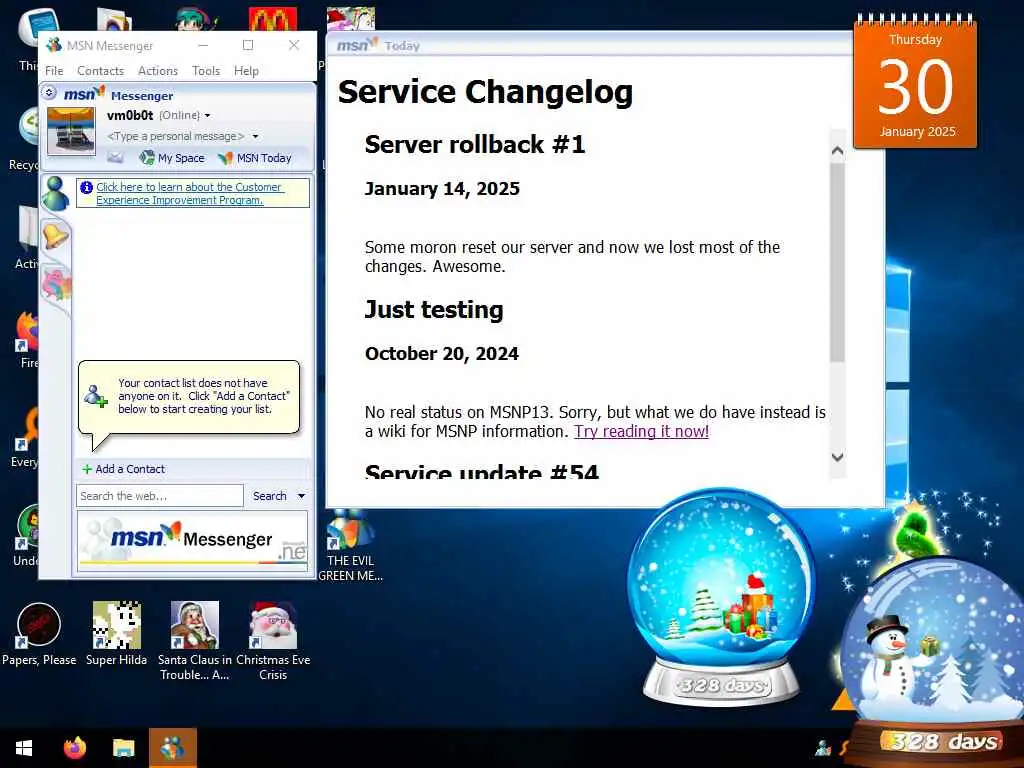Click the changelog scrollbar down arrow
This screenshot has width=1024, height=768.
click(837, 457)
